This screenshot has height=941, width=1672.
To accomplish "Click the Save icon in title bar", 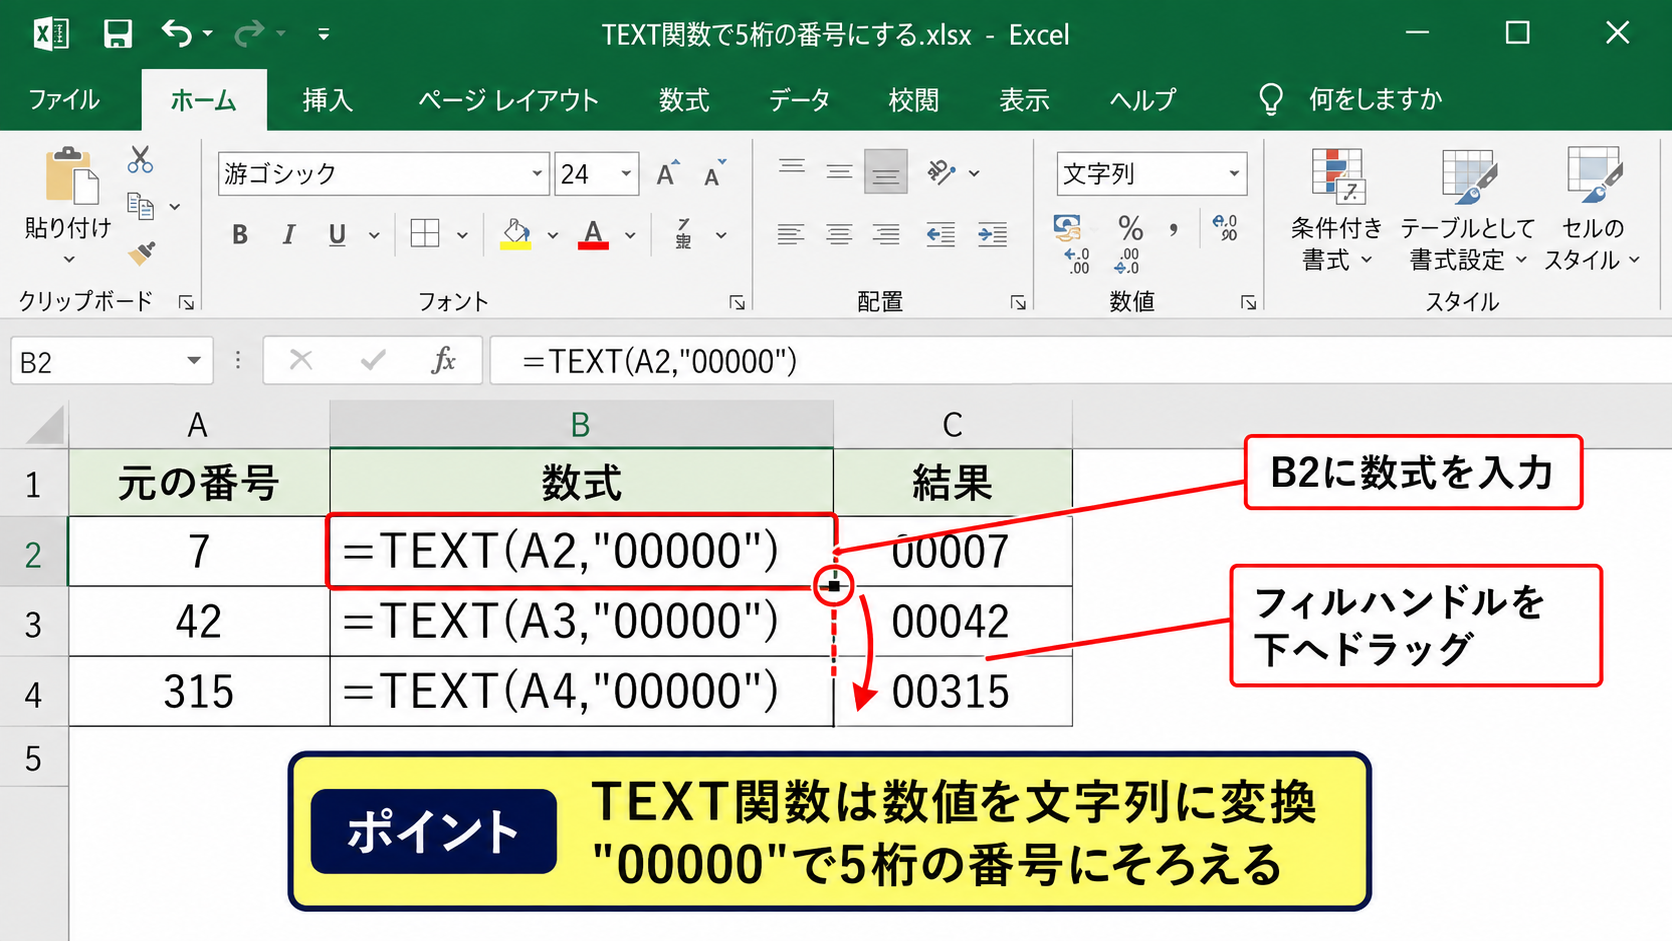I will coord(118,34).
